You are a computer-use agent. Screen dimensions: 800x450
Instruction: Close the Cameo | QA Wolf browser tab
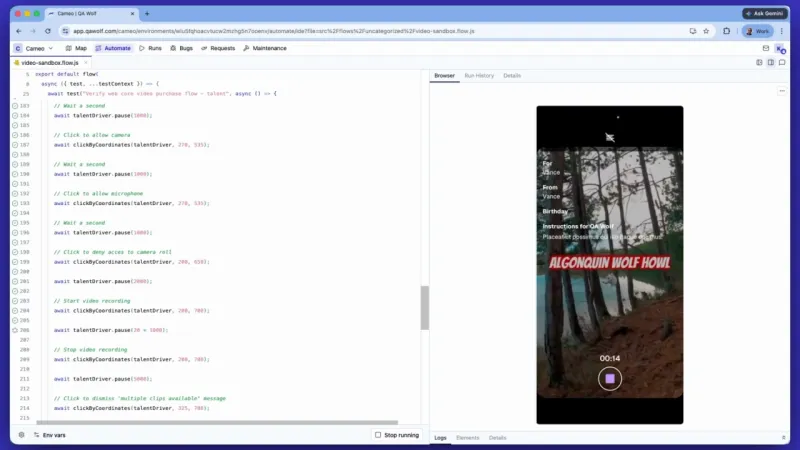[133, 14]
